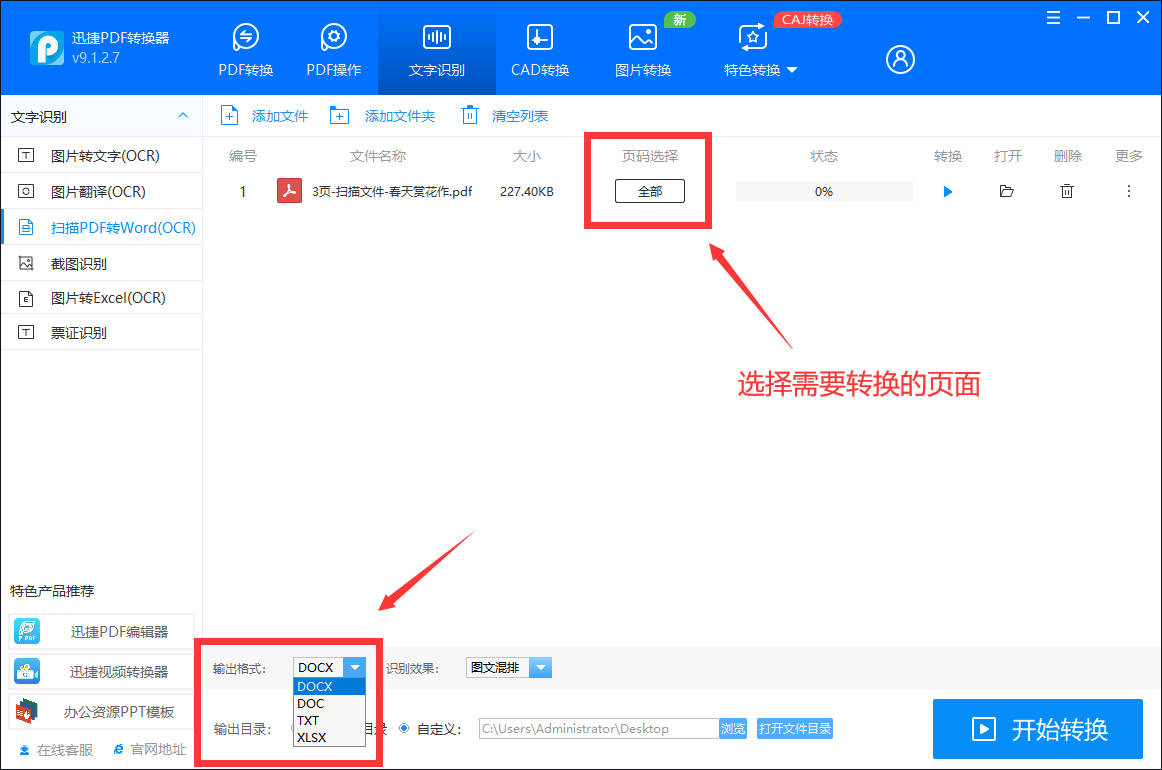Click the 全部 page selection button

pyautogui.click(x=650, y=191)
